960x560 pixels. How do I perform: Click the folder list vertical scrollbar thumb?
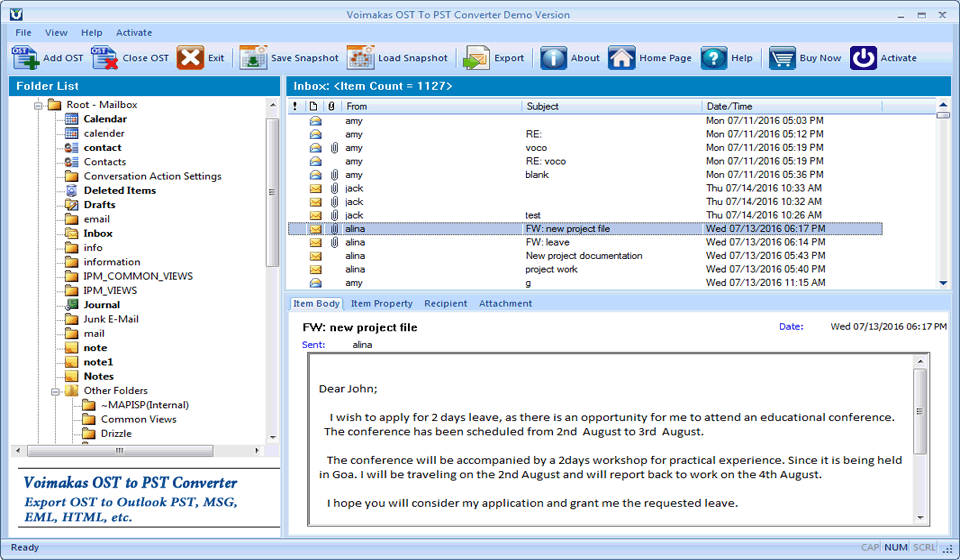click(x=272, y=193)
